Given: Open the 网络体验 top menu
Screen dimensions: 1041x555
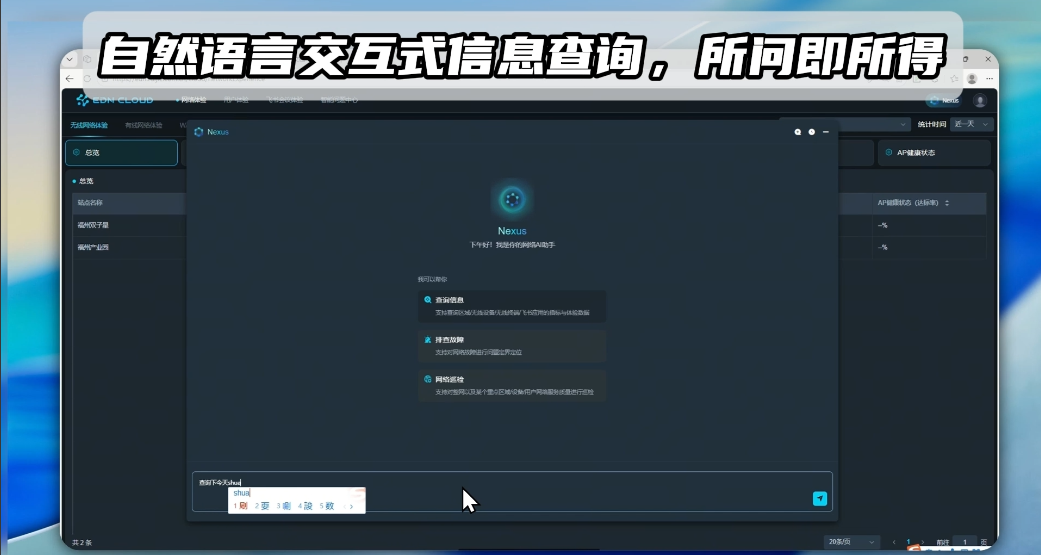Looking at the screenshot, I should coord(193,100).
